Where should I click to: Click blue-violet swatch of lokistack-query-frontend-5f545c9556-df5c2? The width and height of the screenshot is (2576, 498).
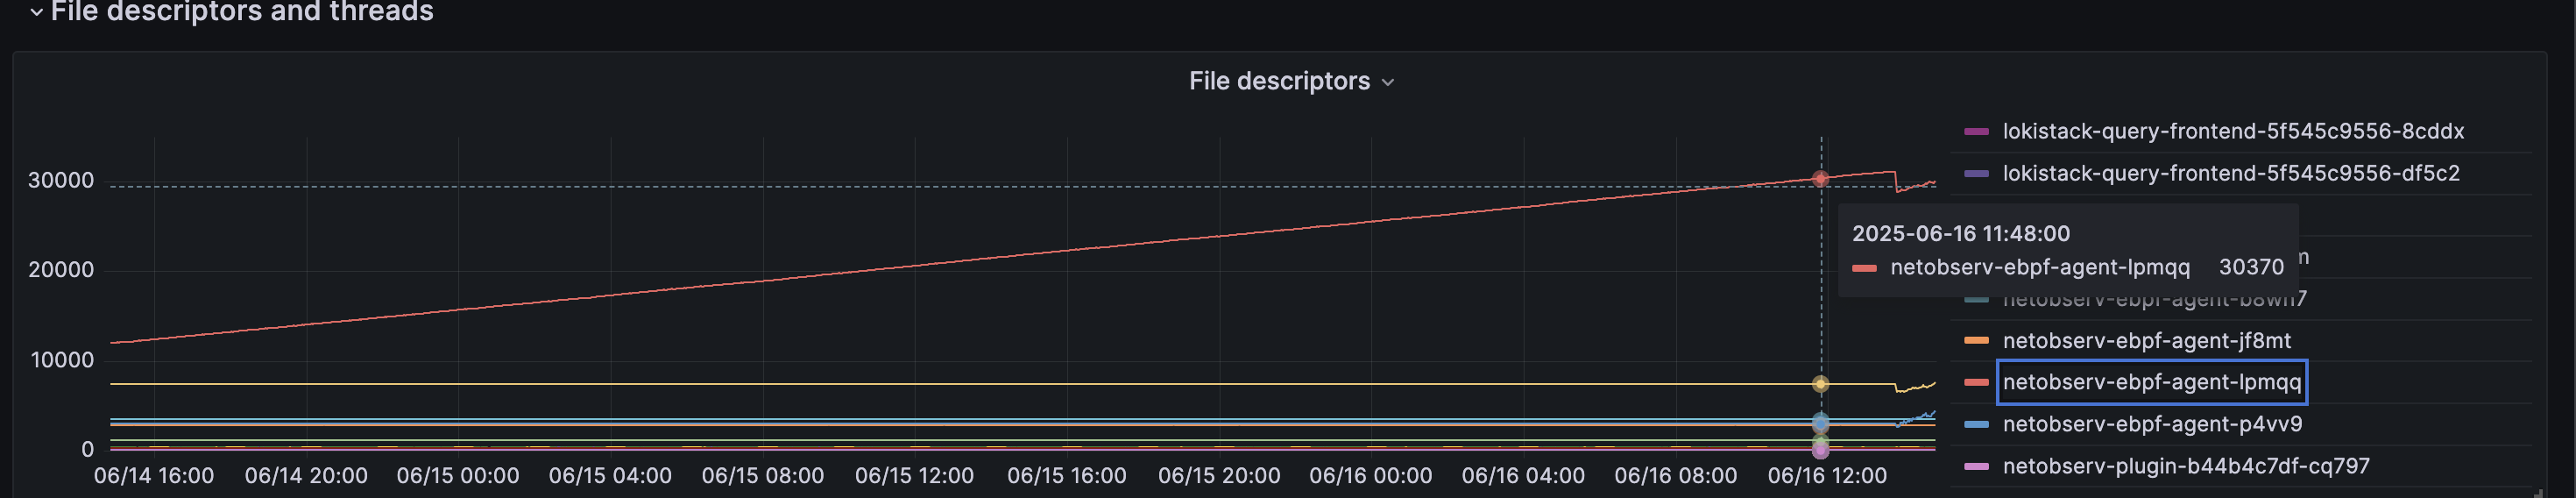(x=1976, y=173)
